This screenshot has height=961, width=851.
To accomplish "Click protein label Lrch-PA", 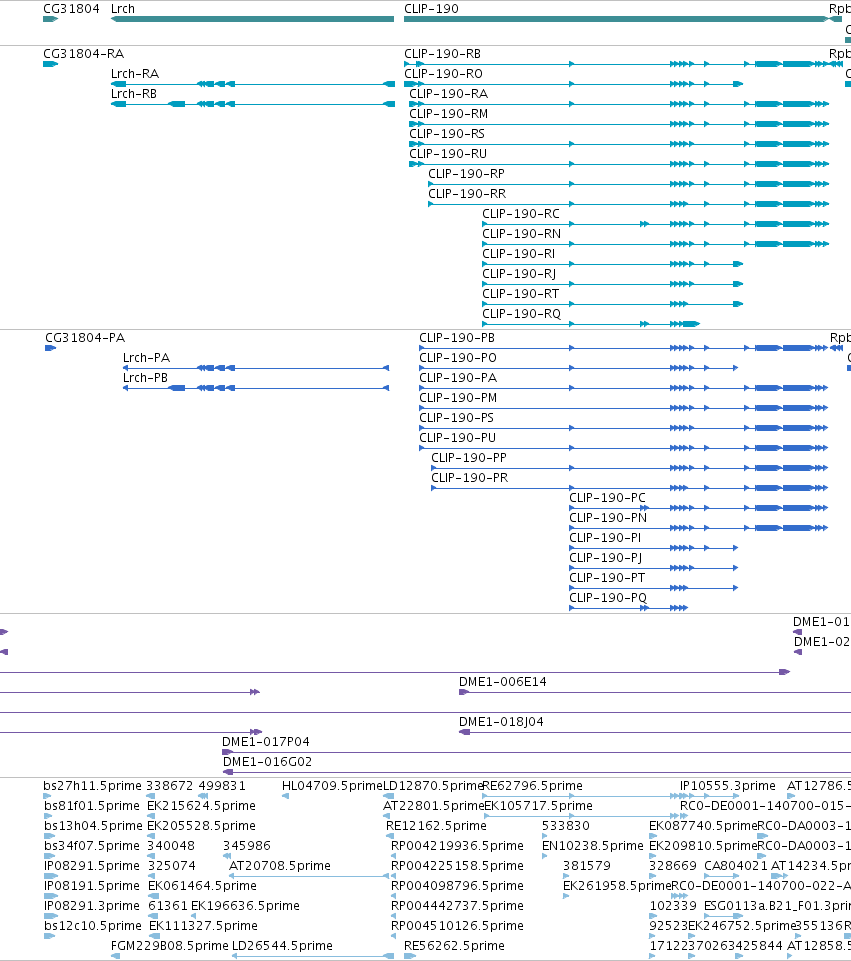I will click(x=146, y=358).
